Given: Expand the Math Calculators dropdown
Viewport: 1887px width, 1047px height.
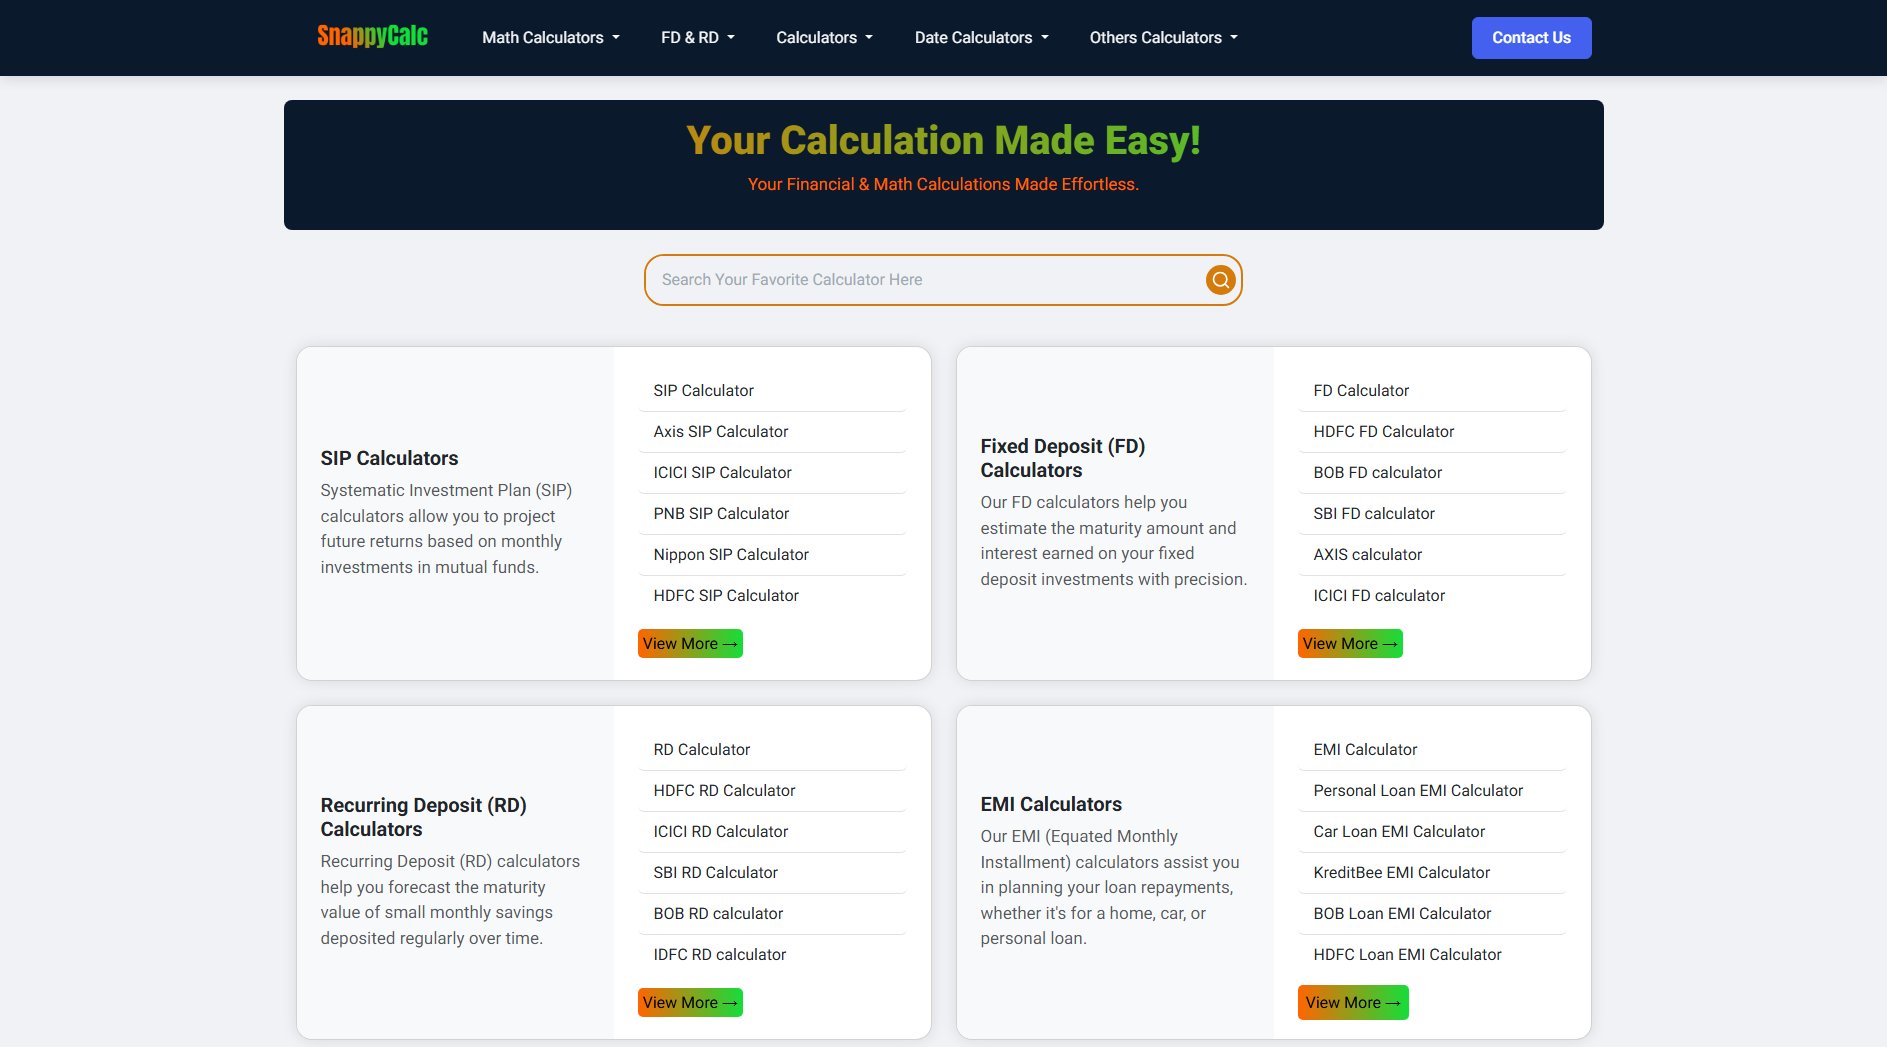Looking at the screenshot, I should click(x=550, y=38).
